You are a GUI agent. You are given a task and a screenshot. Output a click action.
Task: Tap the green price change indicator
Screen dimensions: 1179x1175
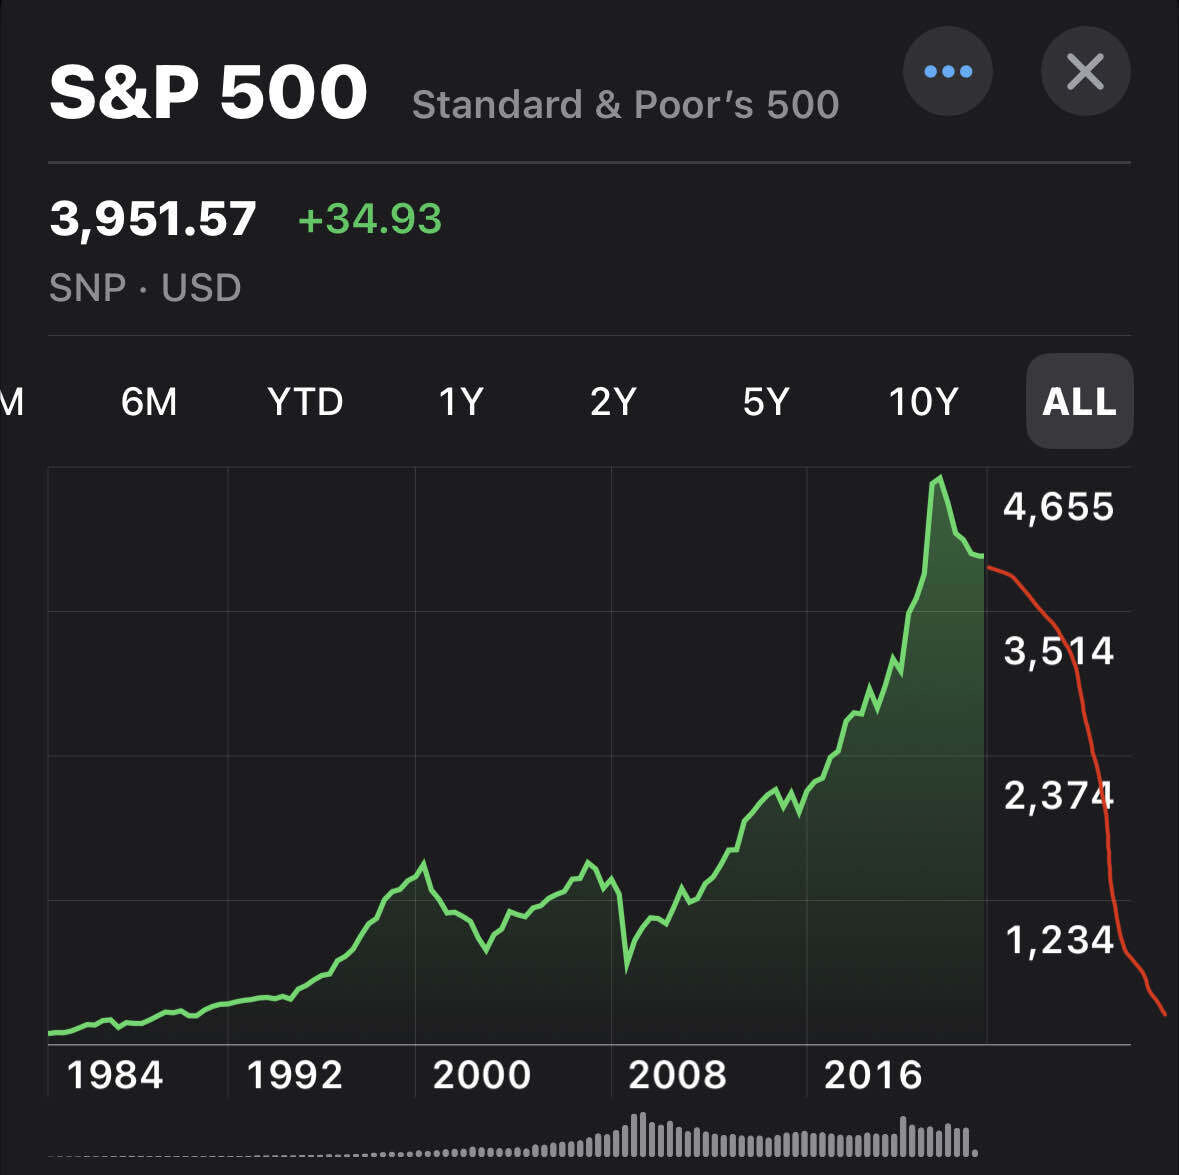point(368,218)
